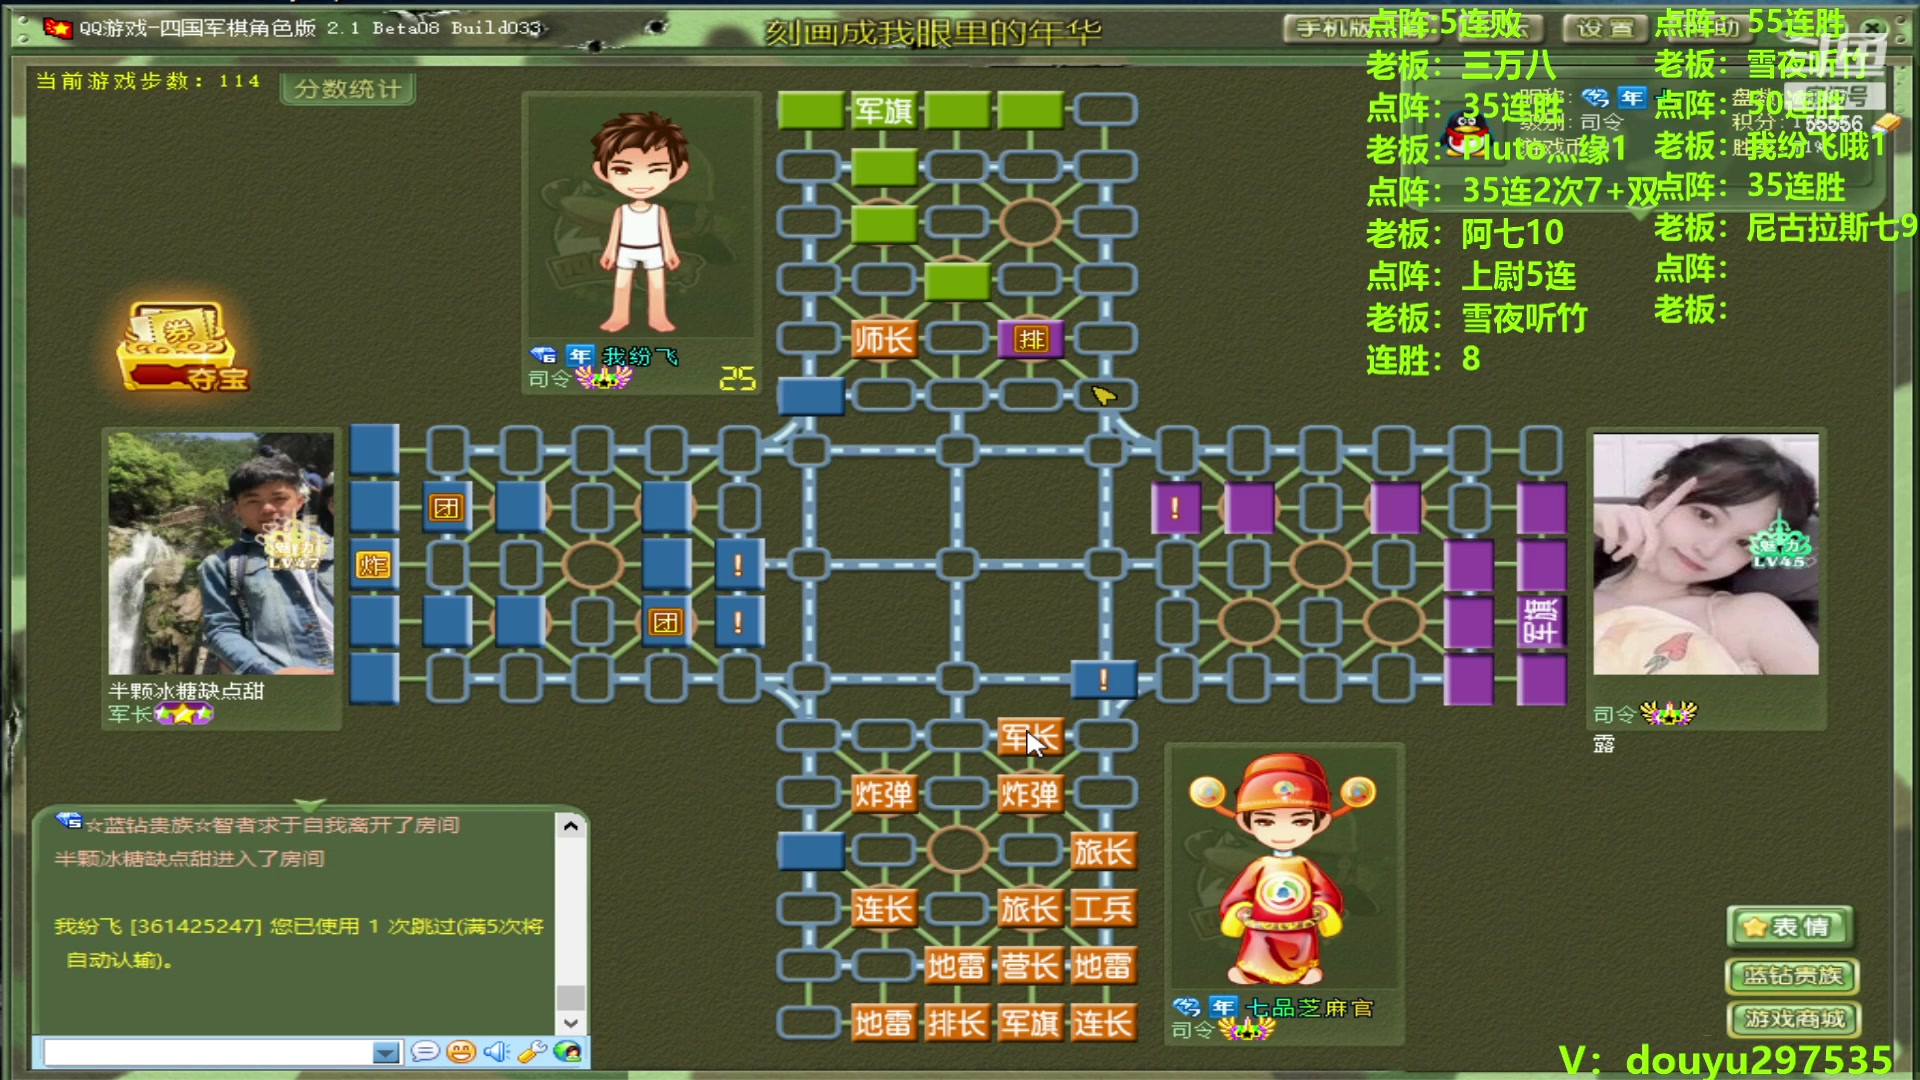
Task: Expand the chat input dropdown arrow
Action: point(386,1052)
